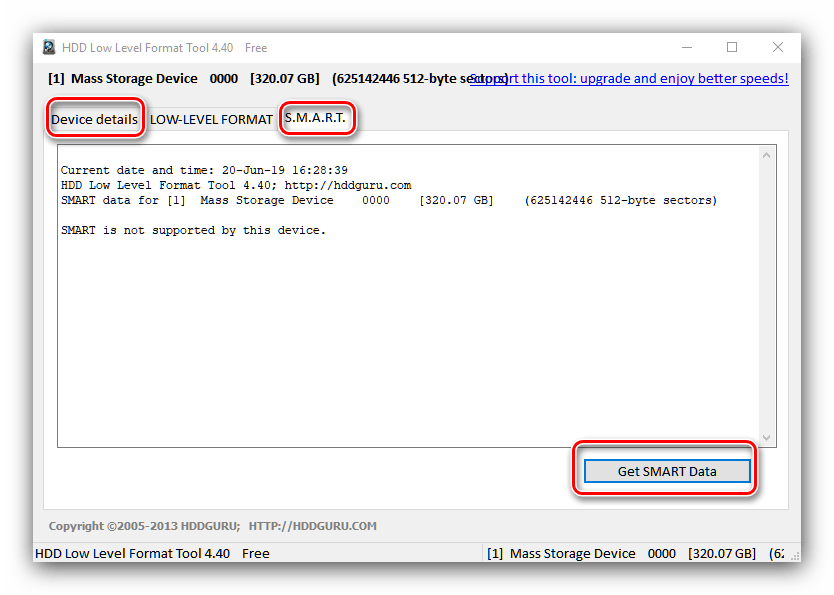
Task: Close the HDD Low Level Format Tool window
Action: tap(778, 47)
